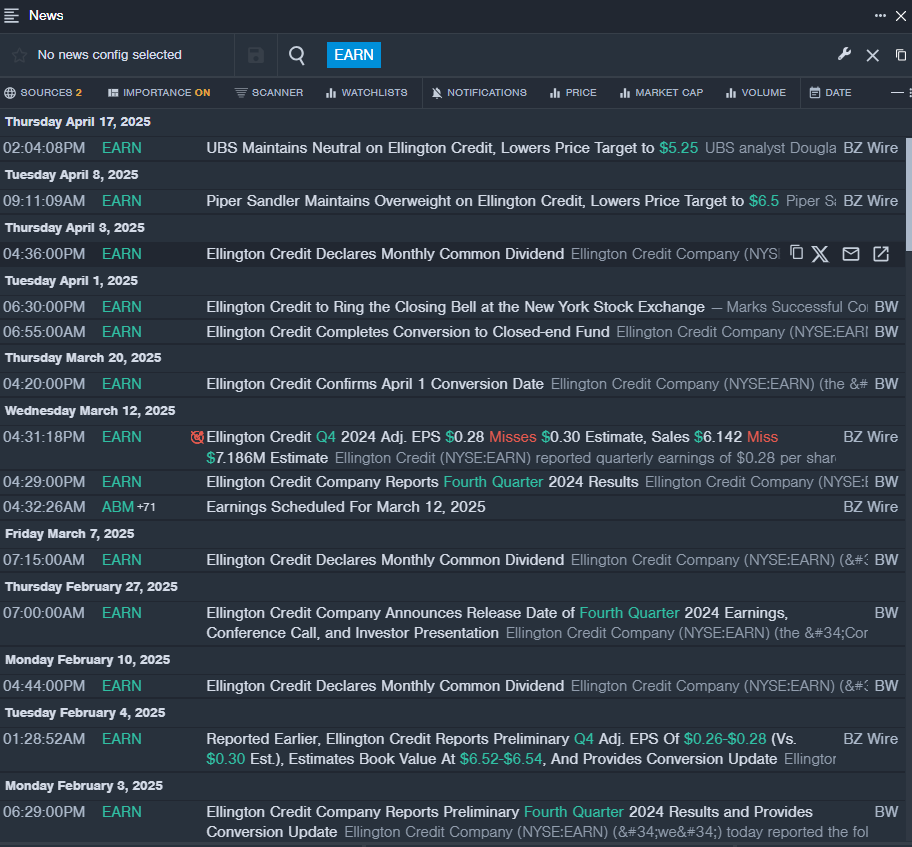Open Completes Conversion to Closed-end Fund headline
This screenshot has width=912, height=847.
pyautogui.click(x=408, y=332)
